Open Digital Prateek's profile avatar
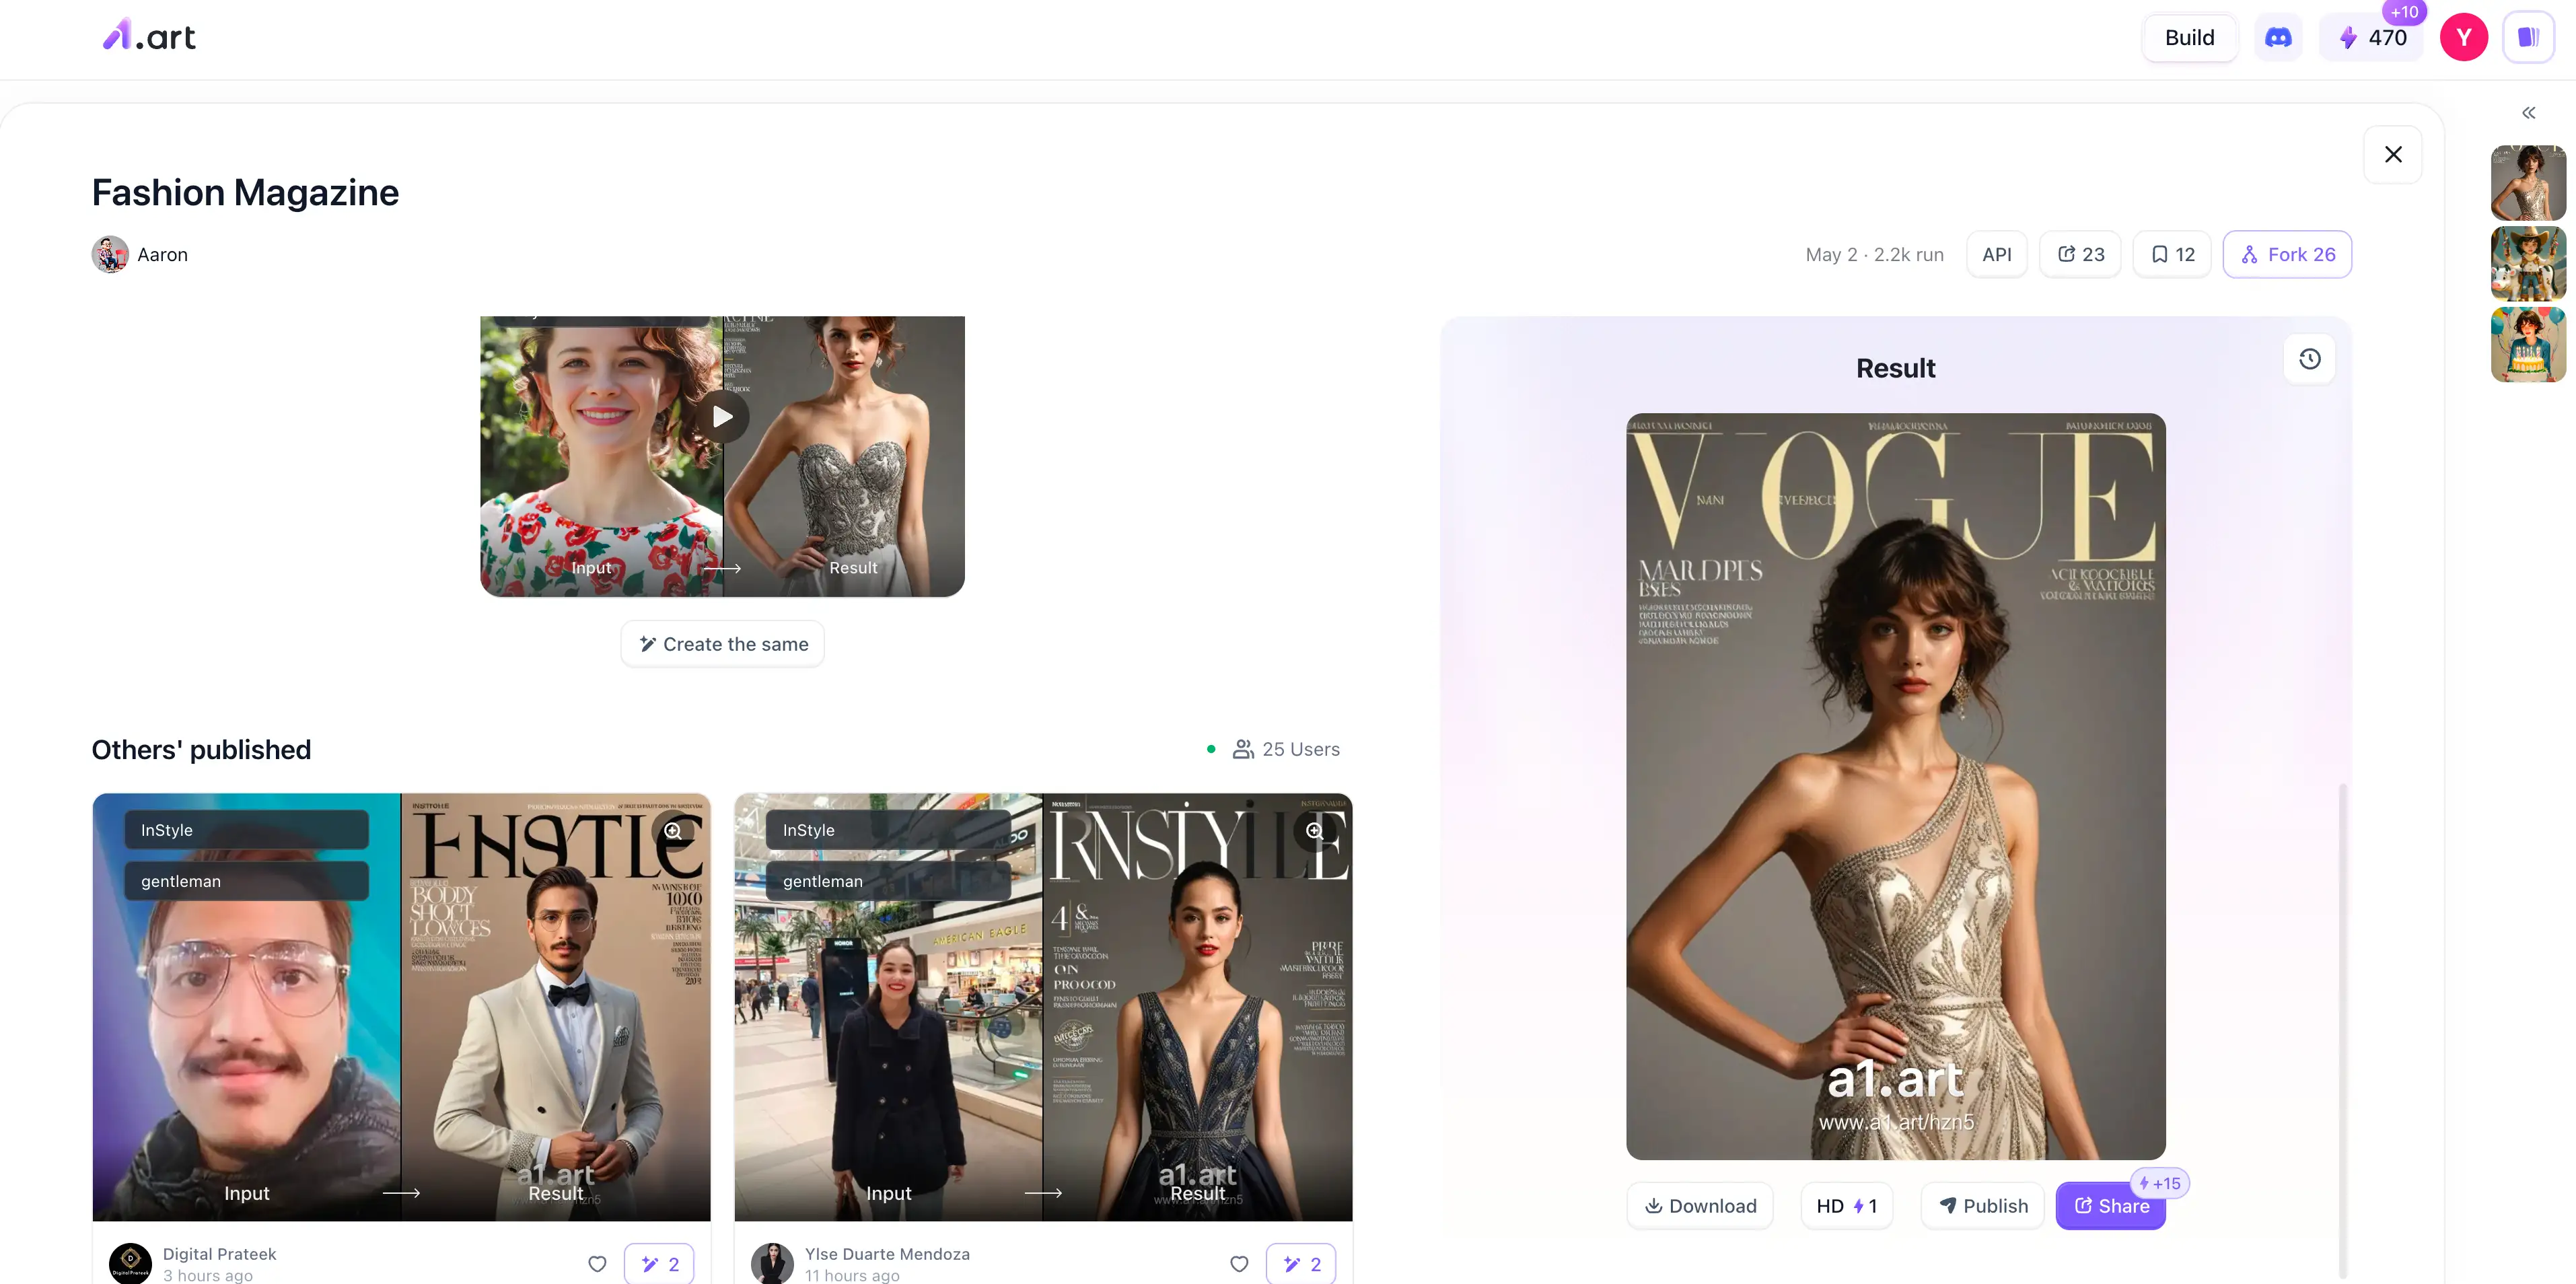2576x1284 pixels. pos(130,1264)
